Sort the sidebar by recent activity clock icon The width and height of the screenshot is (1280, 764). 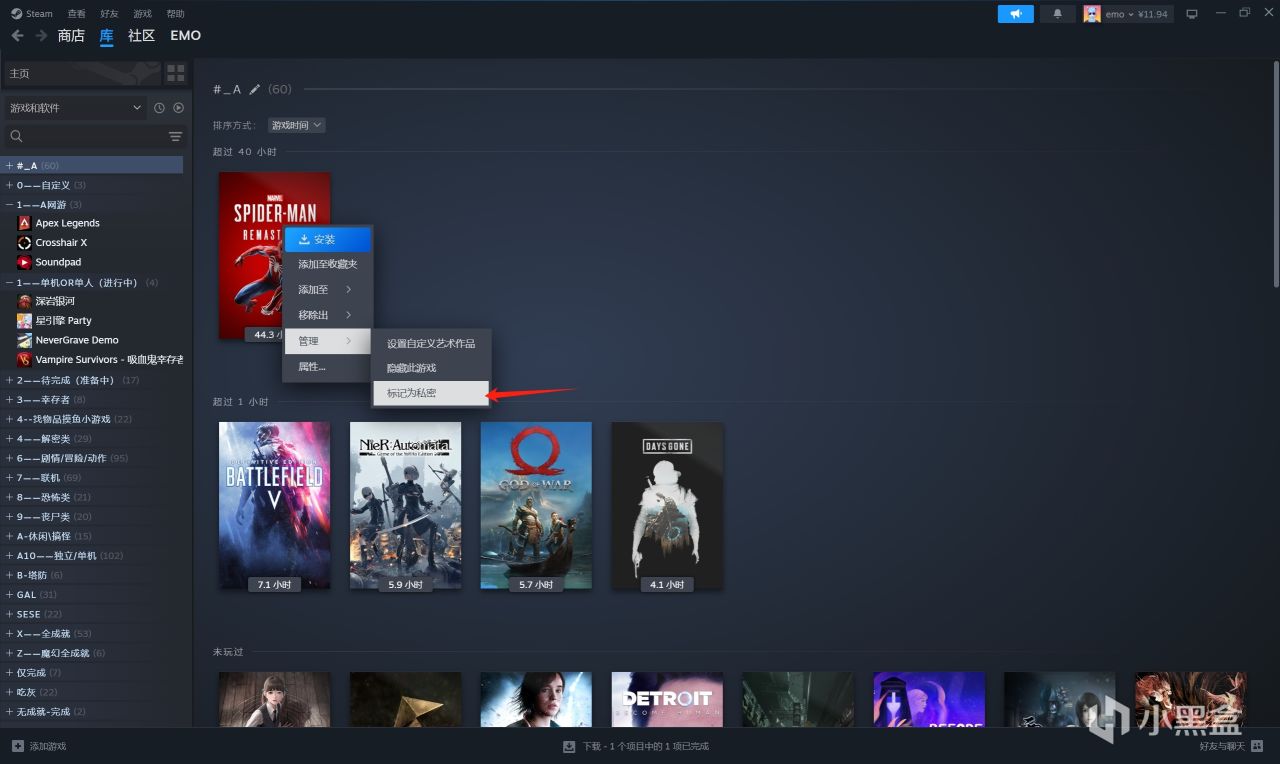(x=159, y=108)
